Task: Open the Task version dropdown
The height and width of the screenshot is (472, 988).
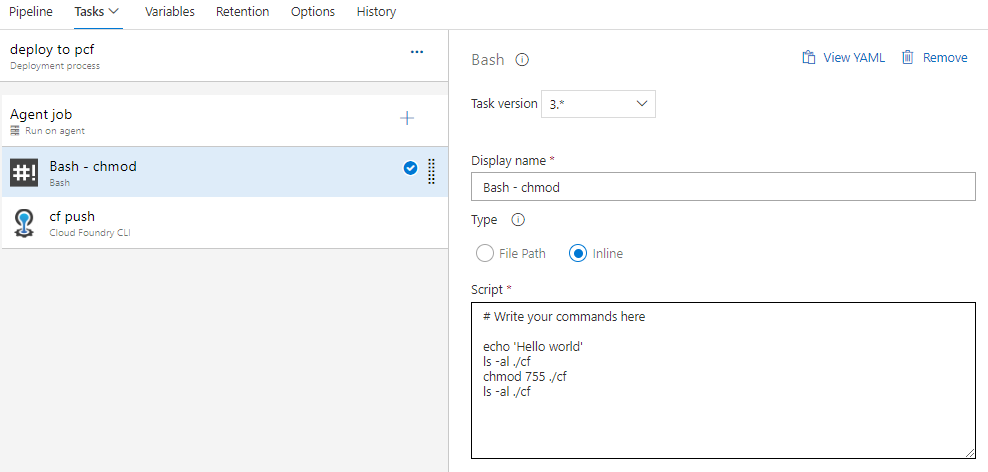Action: (x=598, y=104)
